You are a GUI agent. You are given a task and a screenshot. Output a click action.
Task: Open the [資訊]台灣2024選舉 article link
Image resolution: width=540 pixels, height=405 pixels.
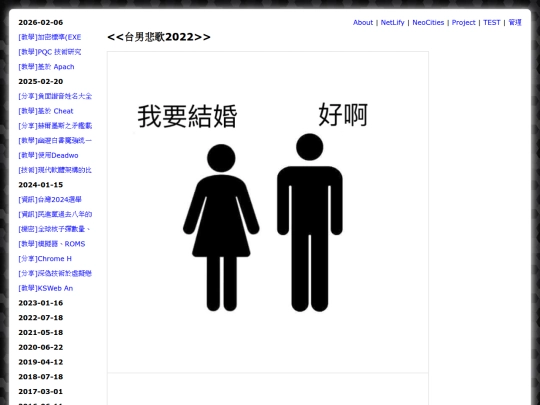click(50, 200)
